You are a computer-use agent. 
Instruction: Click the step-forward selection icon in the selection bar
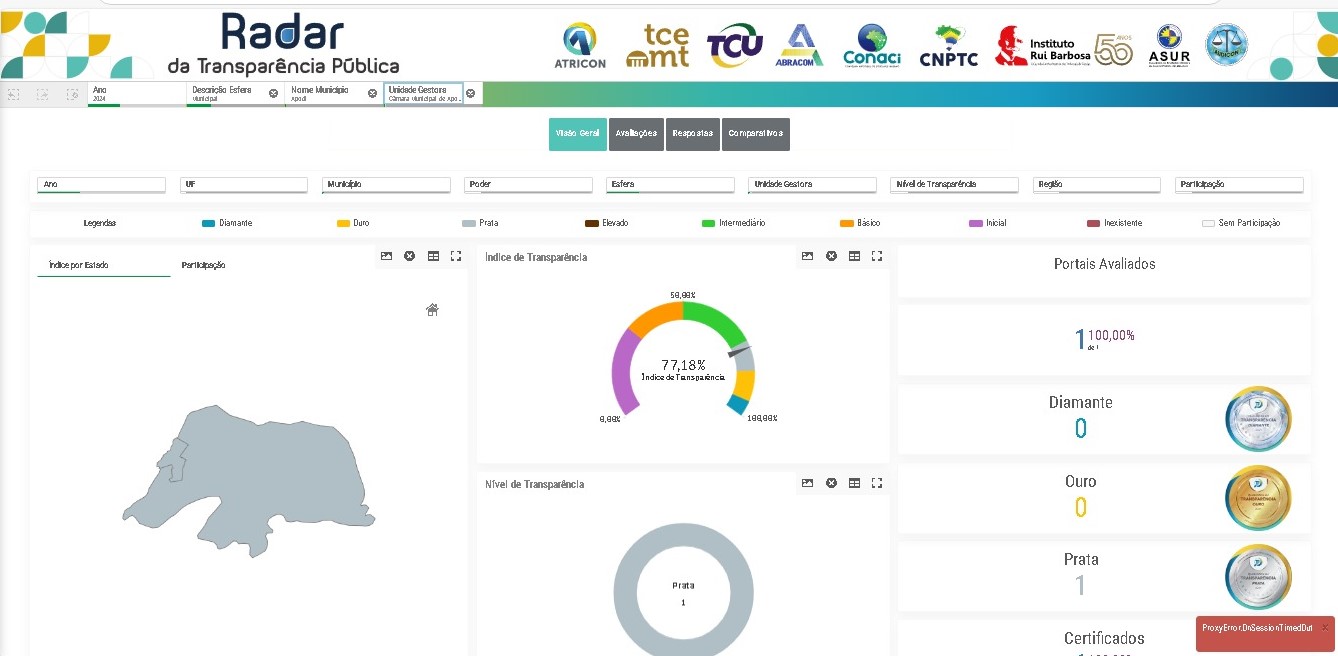pos(43,94)
